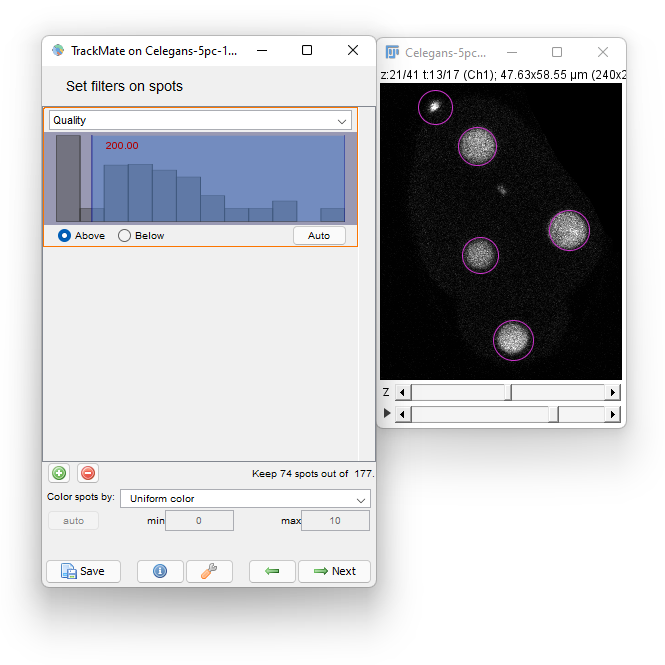Click the blue info icon button
665x665 pixels.
coord(160,571)
